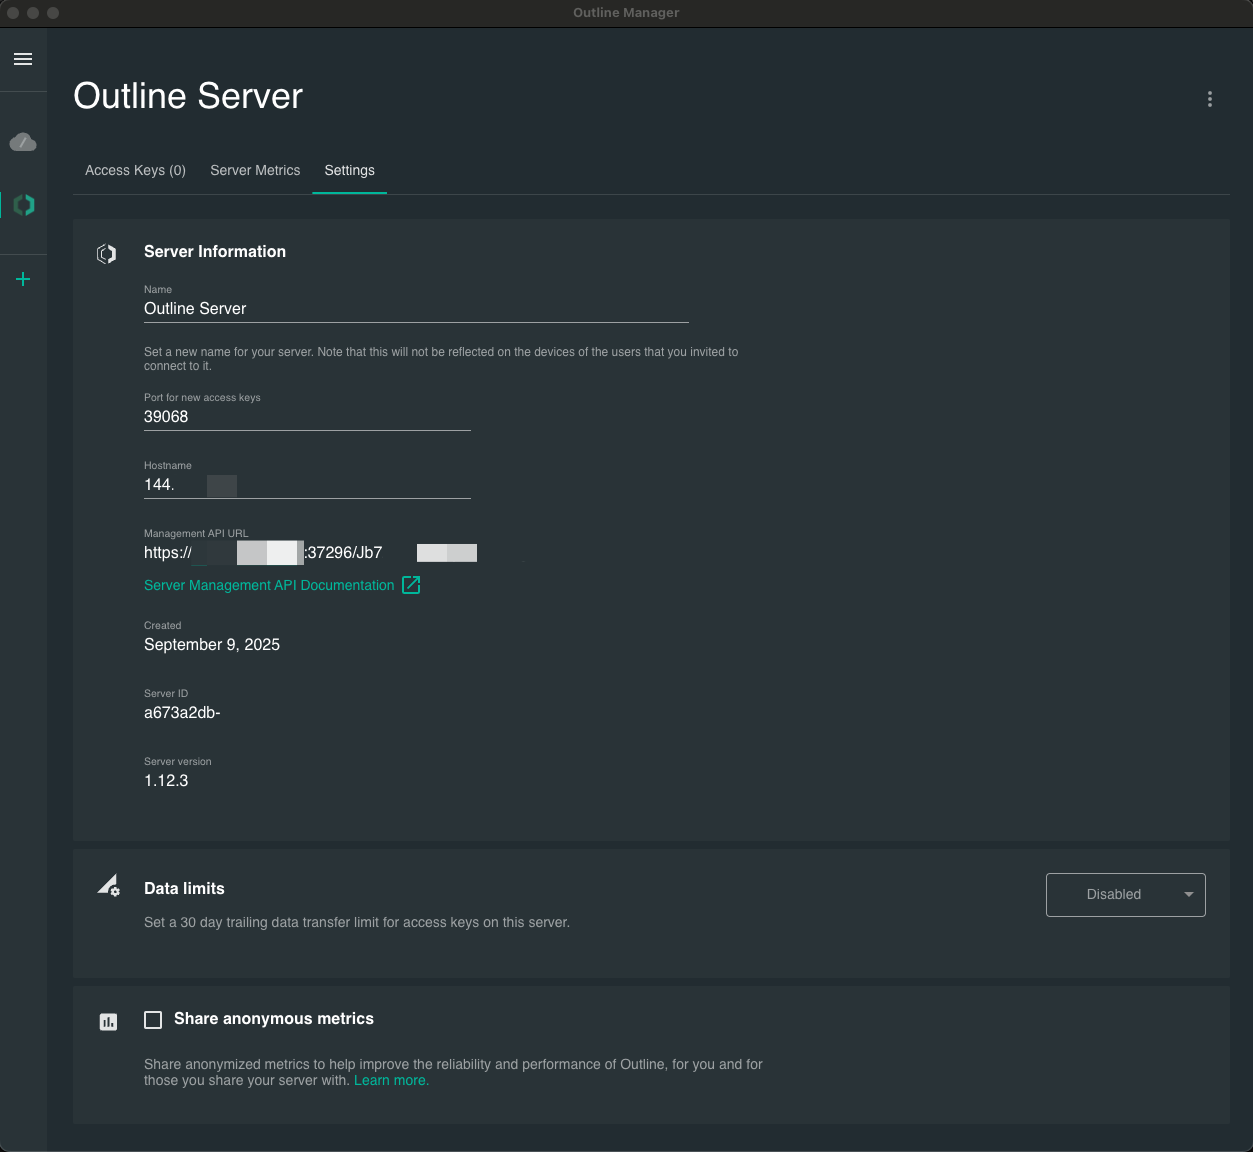This screenshot has width=1253, height=1152.
Task: Click the Server ID a673a2db- value
Action: click(x=182, y=713)
